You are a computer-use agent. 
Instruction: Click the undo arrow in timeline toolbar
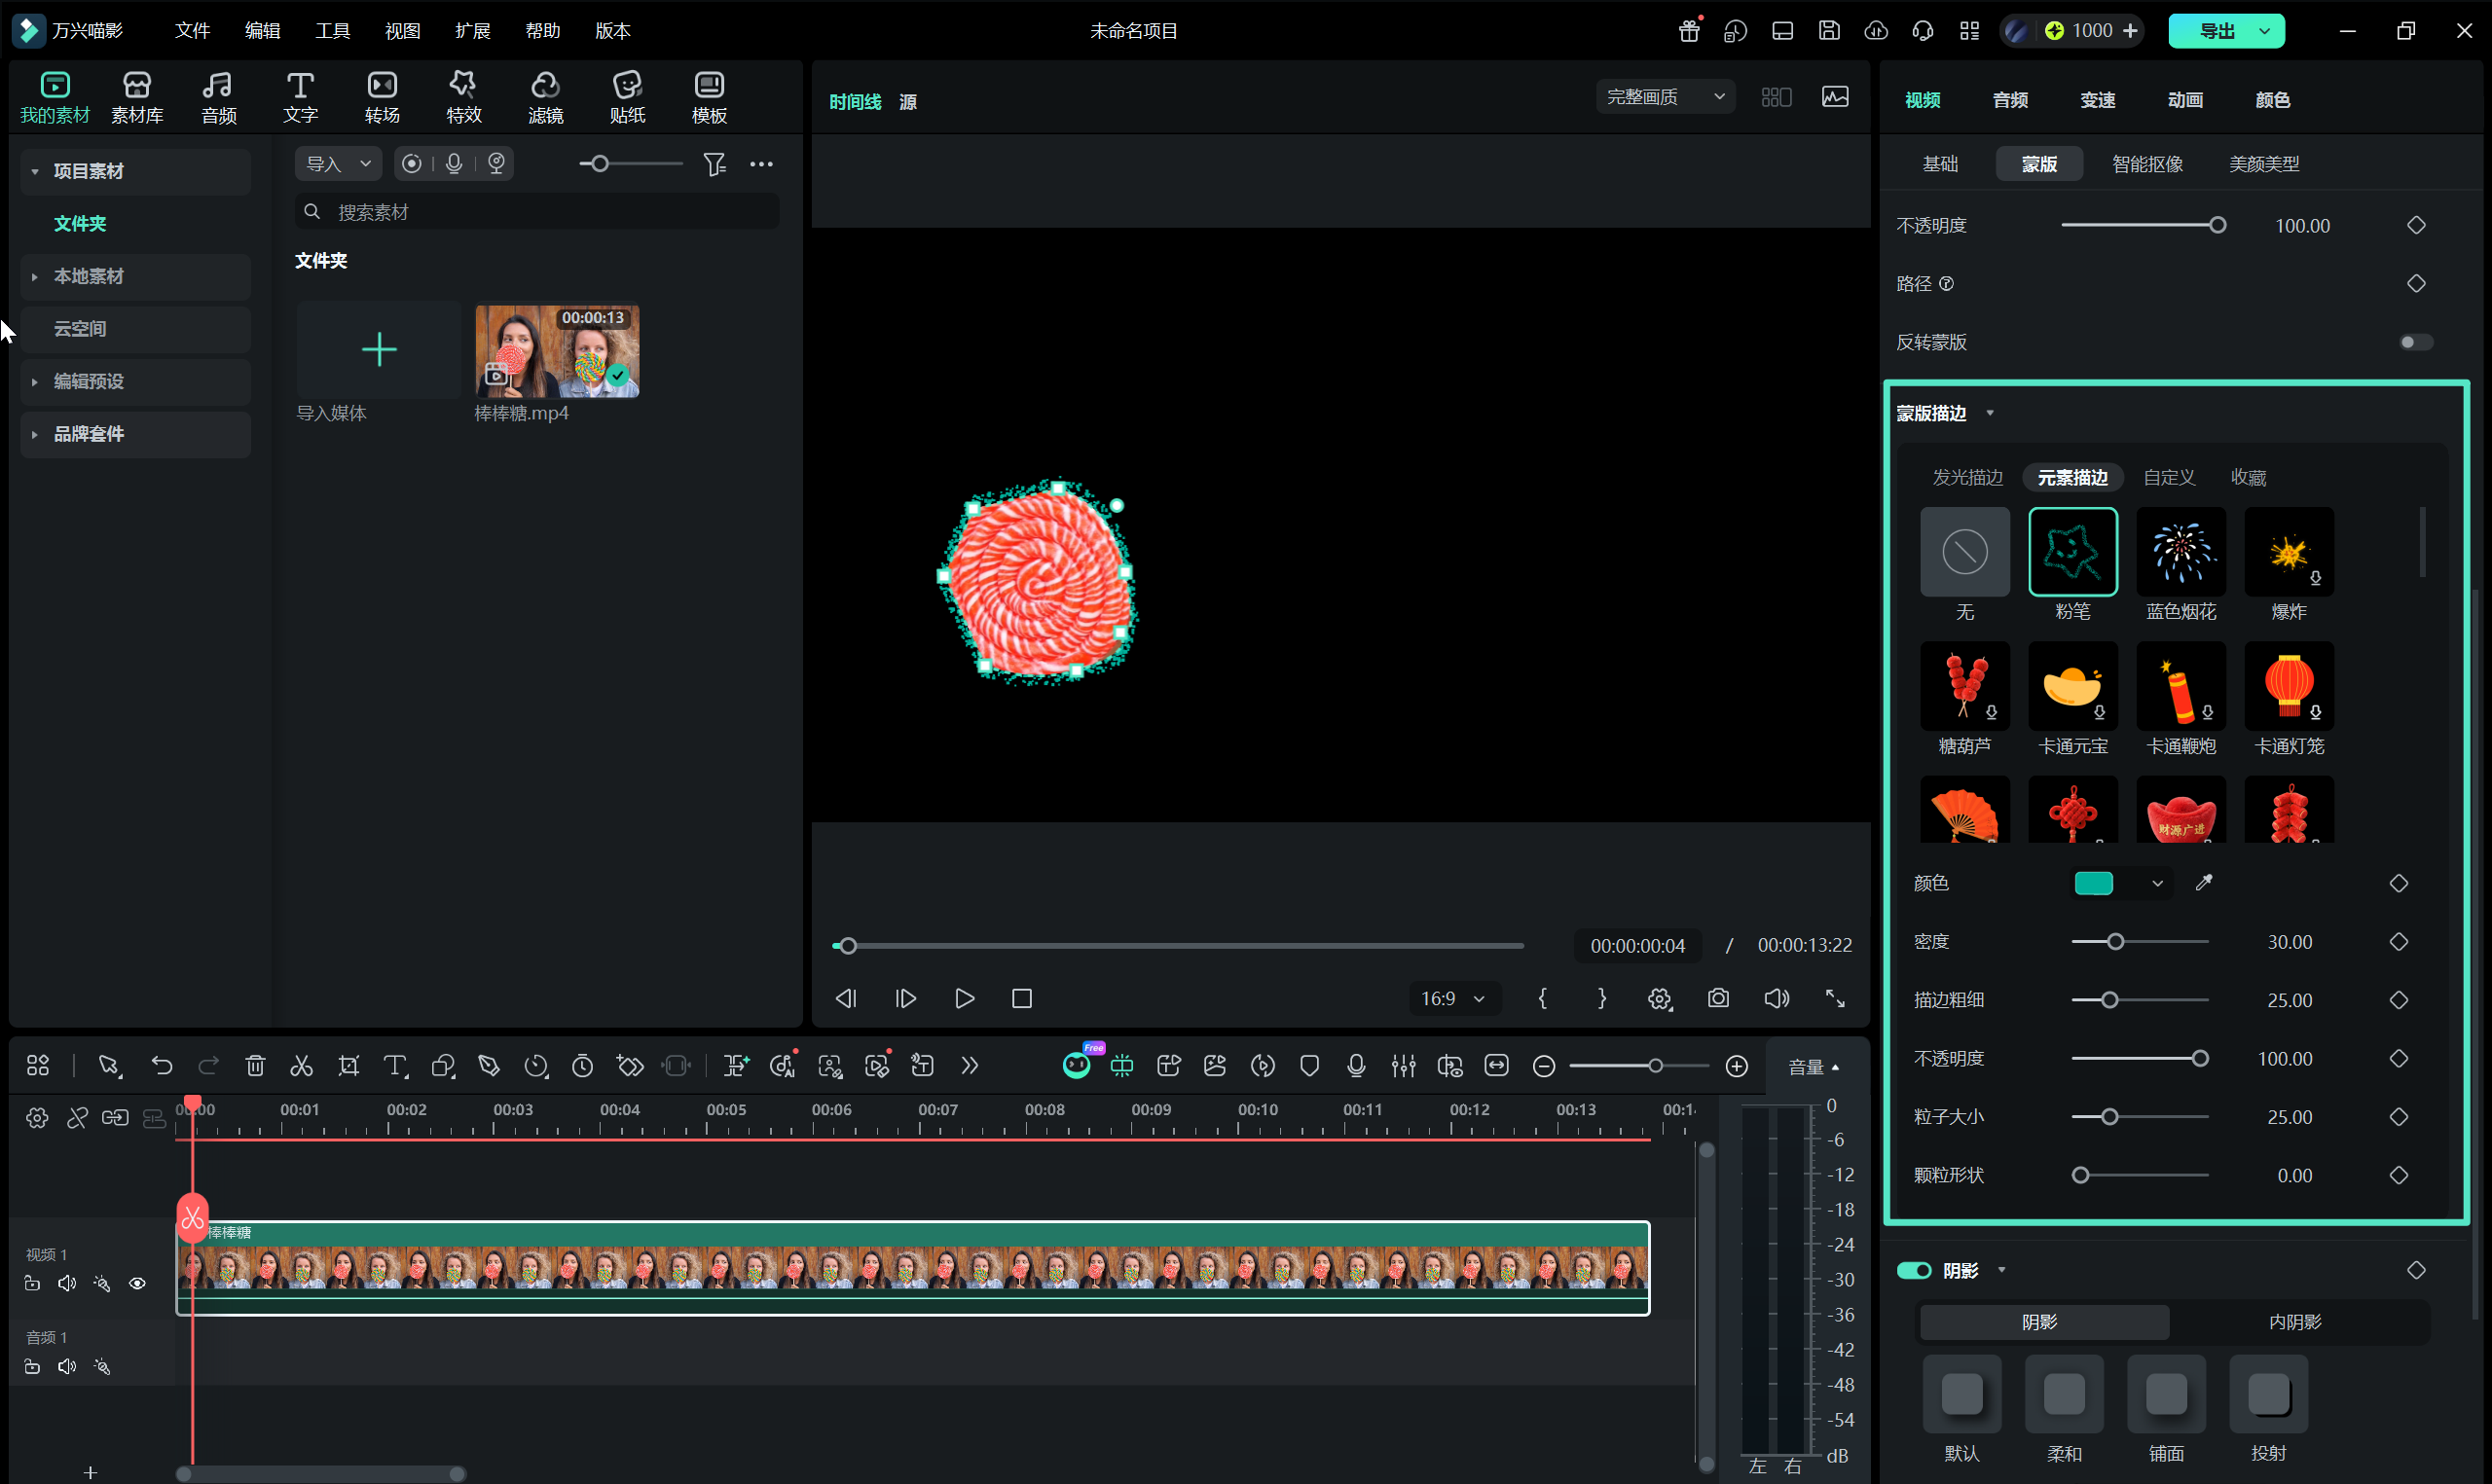161,1066
